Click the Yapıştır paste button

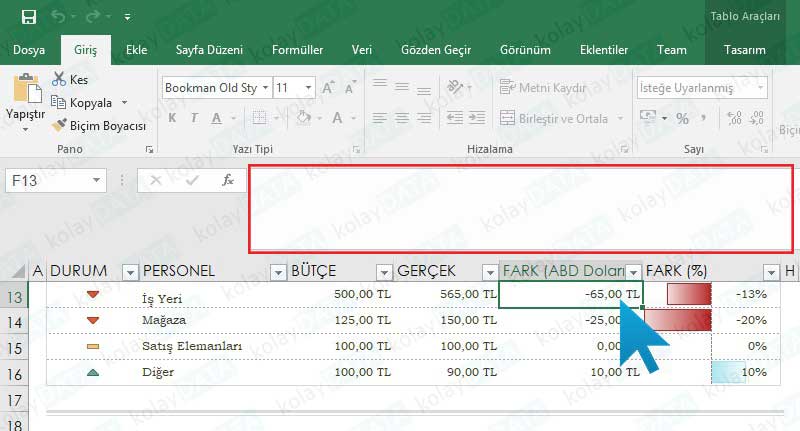coord(26,102)
